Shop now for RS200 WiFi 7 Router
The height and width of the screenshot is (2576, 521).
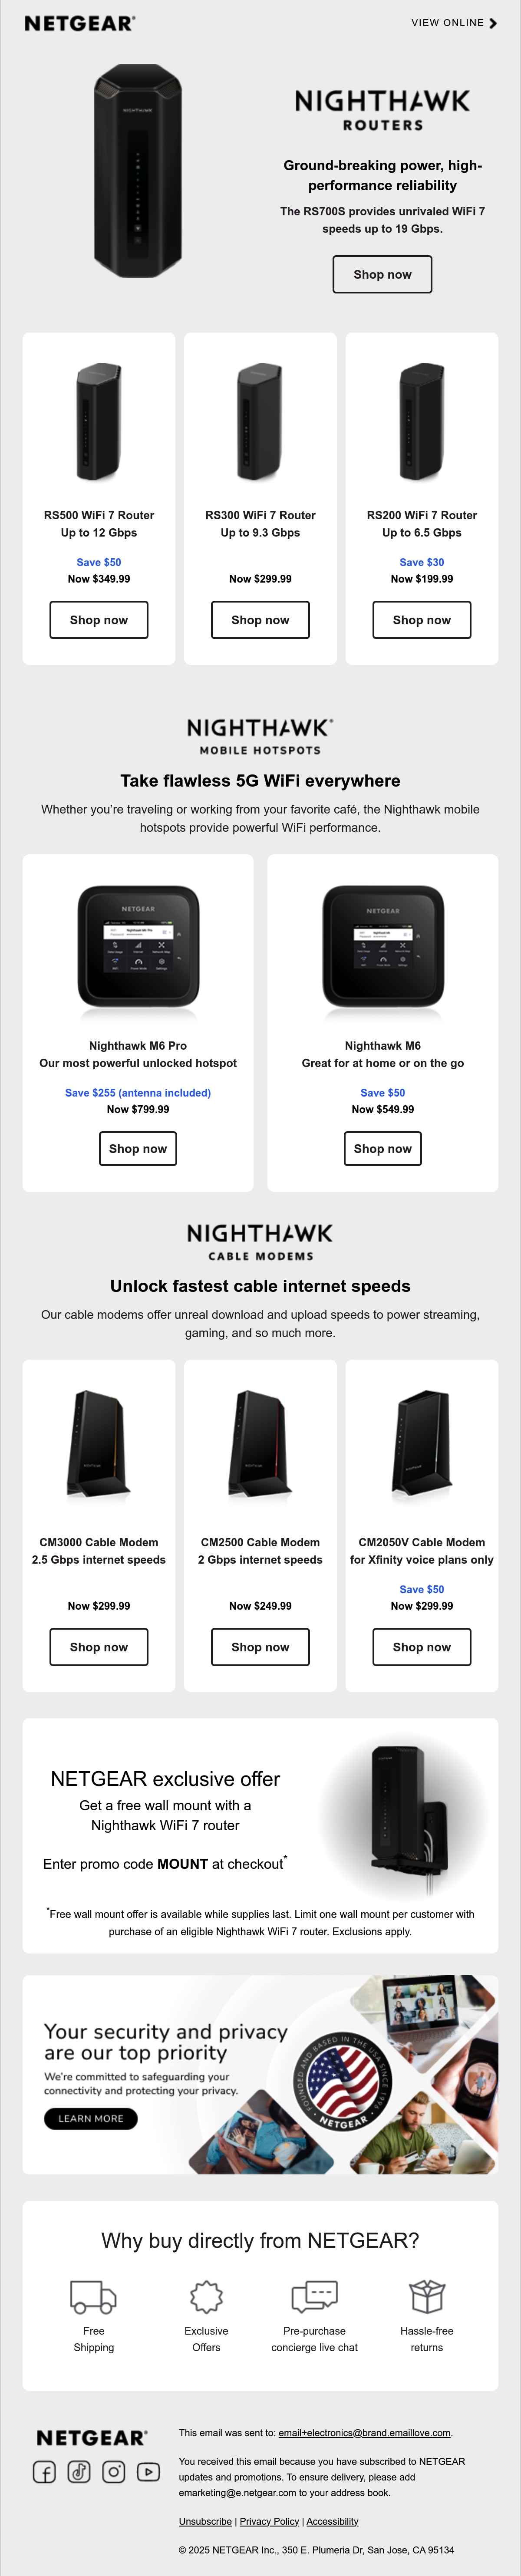[x=422, y=620]
